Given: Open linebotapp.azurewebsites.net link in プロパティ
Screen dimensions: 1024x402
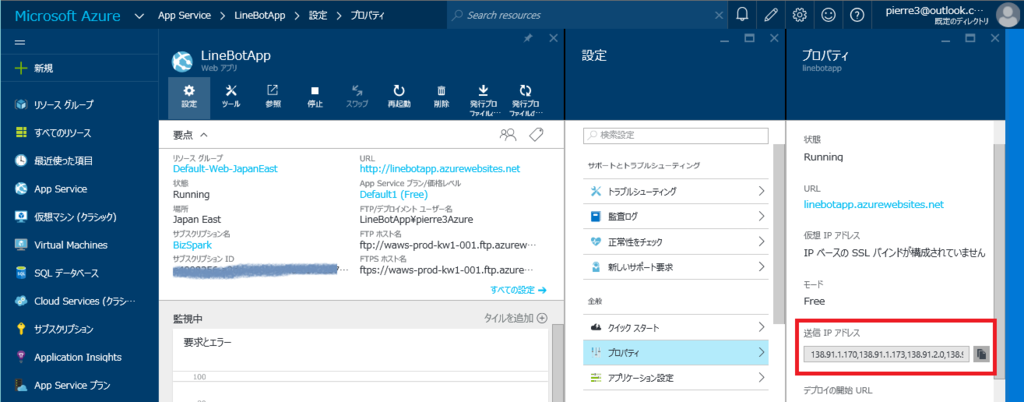Looking at the screenshot, I should (x=874, y=204).
